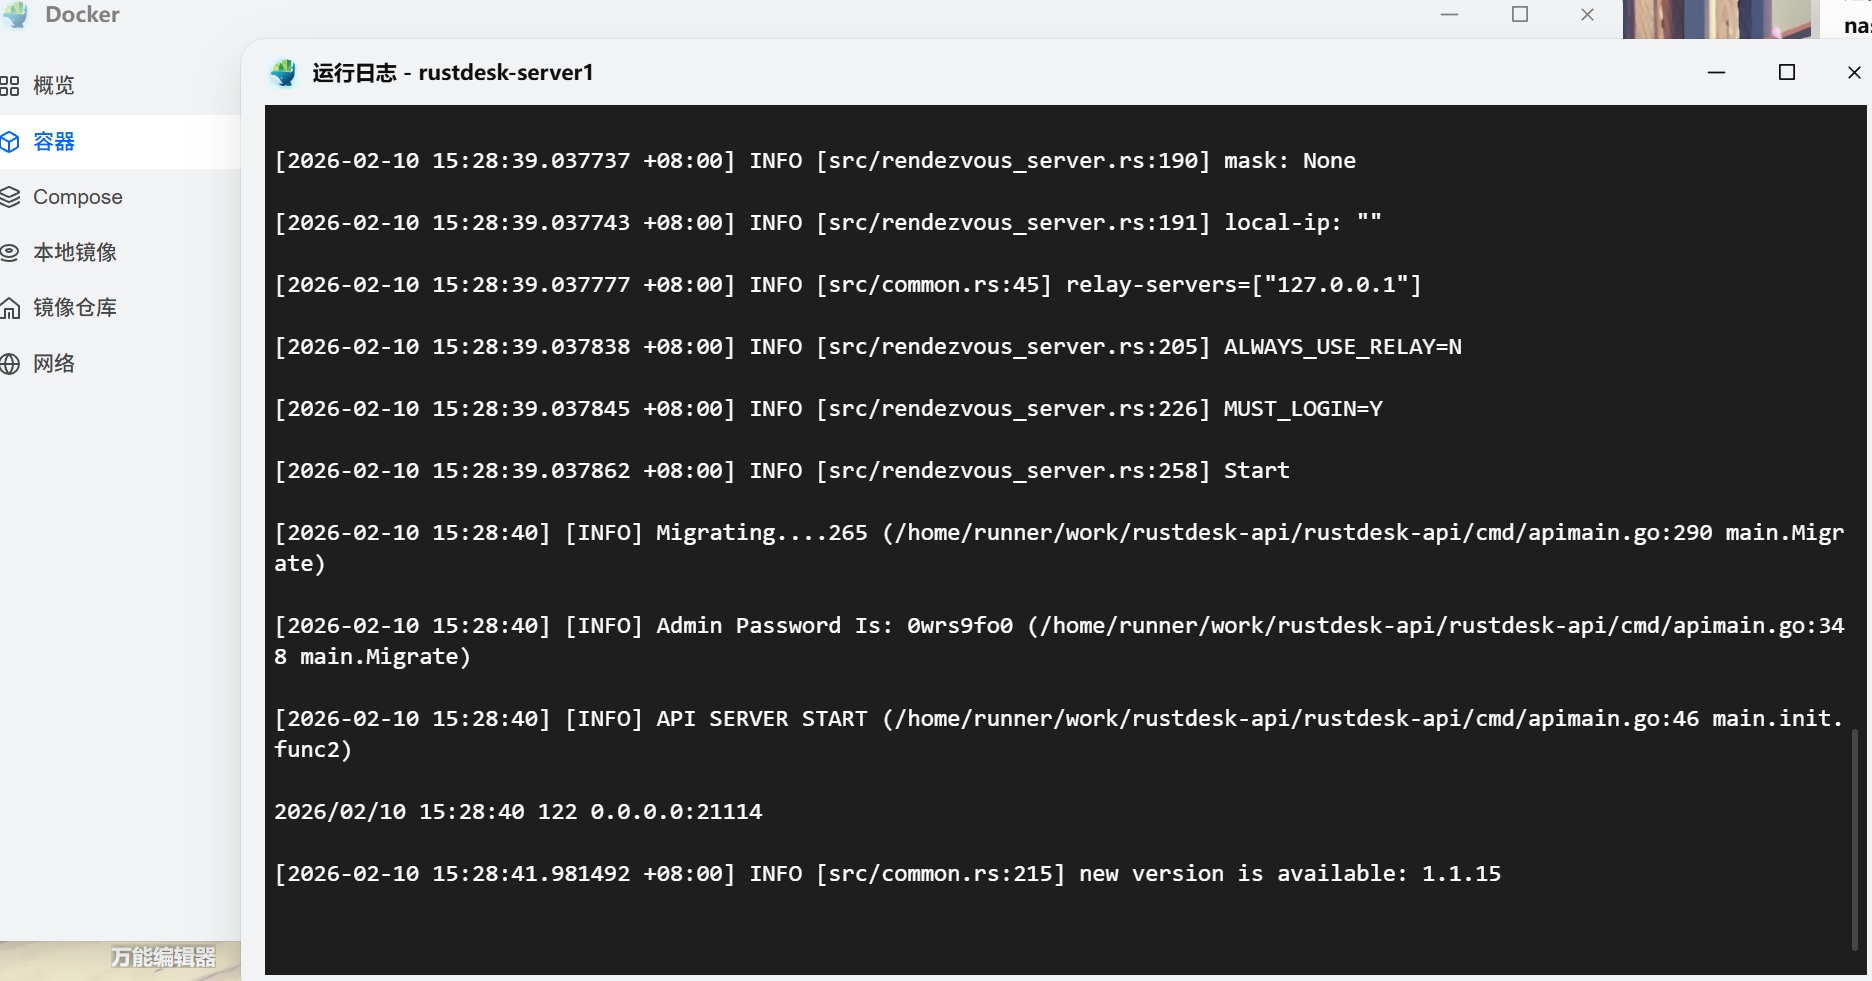Viewport: 1872px width, 981px height.
Task: Minimize the 运行日志 log window
Action: pos(1716,72)
